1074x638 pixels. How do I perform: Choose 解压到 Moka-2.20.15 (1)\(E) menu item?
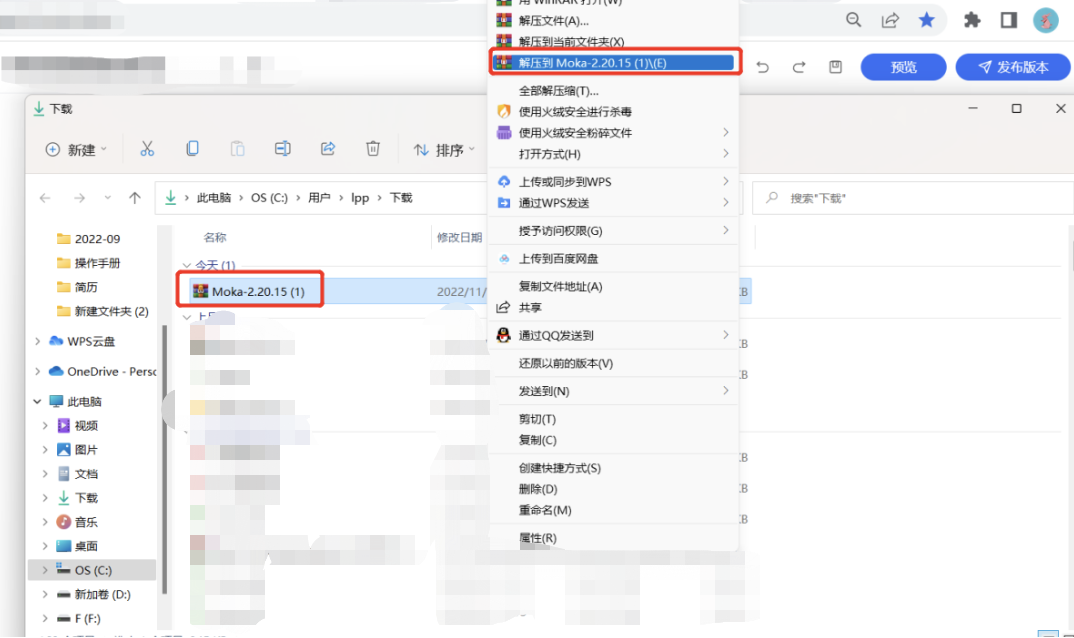click(x=613, y=63)
